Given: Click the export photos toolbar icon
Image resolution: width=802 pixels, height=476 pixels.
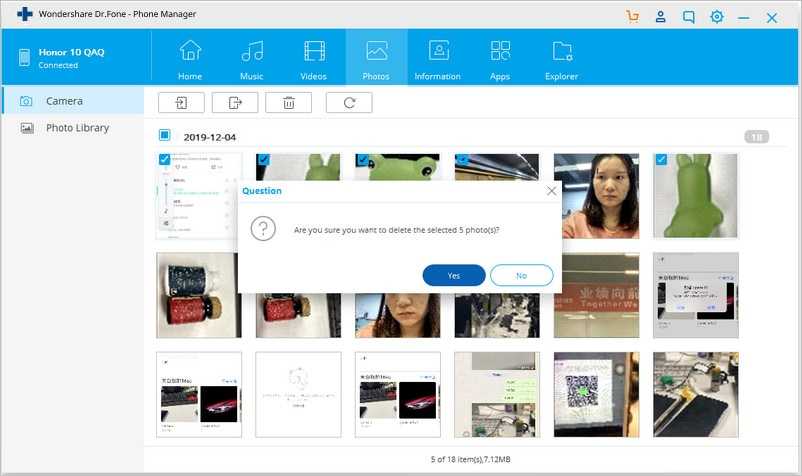Looking at the screenshot, I should point(235,102).
